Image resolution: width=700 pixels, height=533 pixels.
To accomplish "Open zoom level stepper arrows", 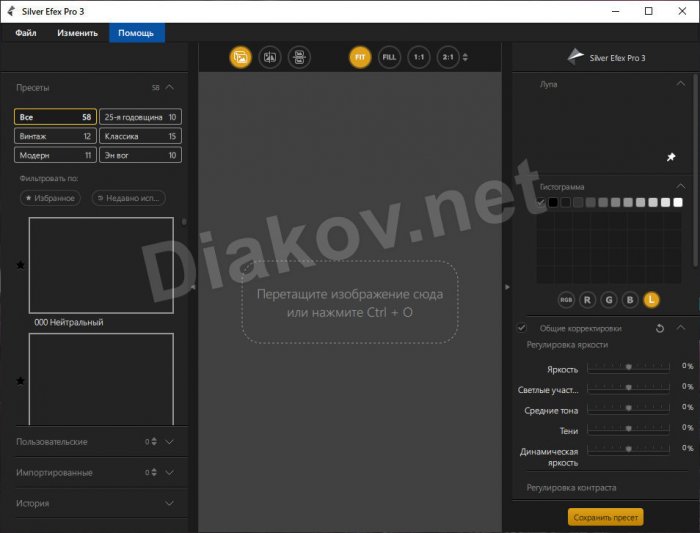I will 465,57.
